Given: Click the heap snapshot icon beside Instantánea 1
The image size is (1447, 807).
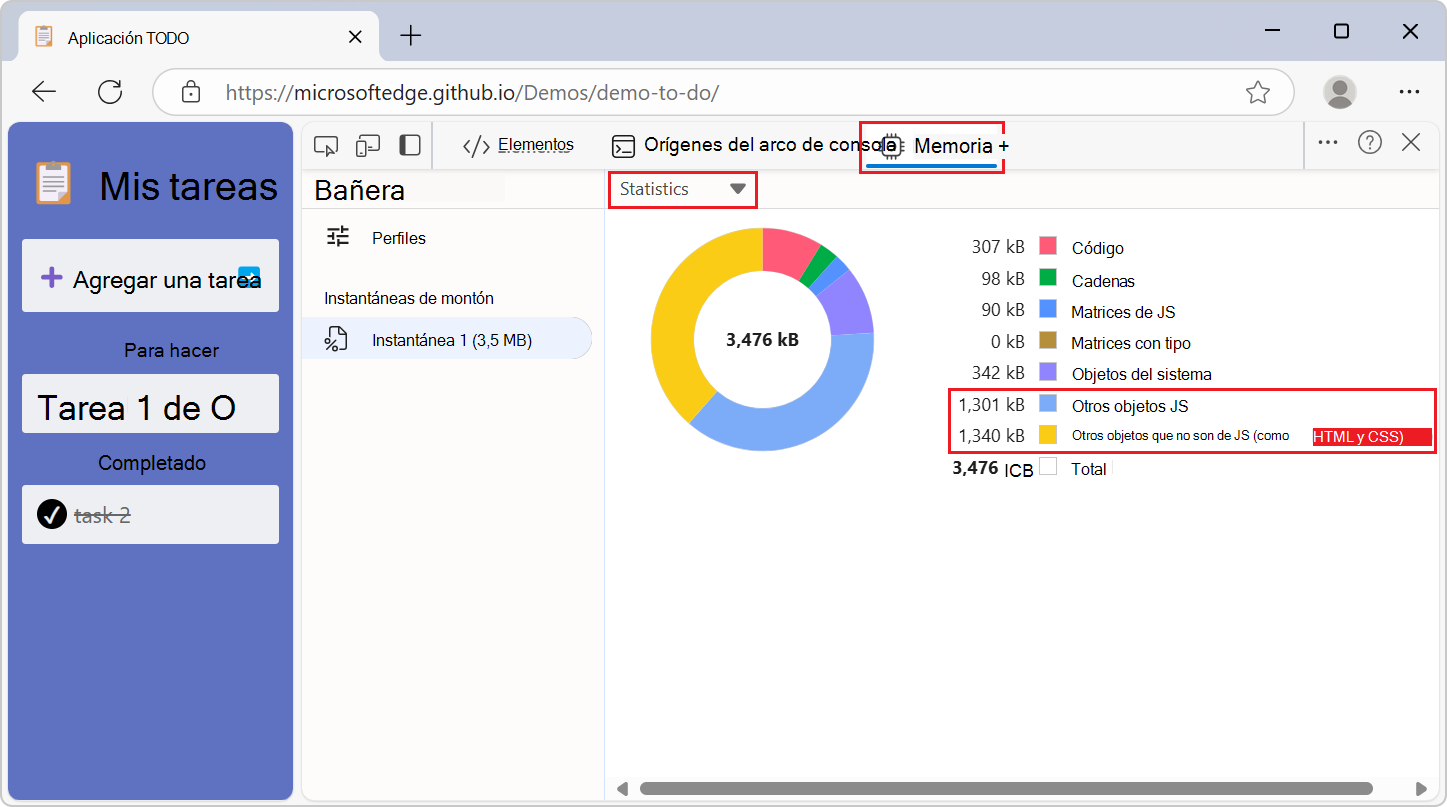Looking at the screenshot, I should 336,339.
